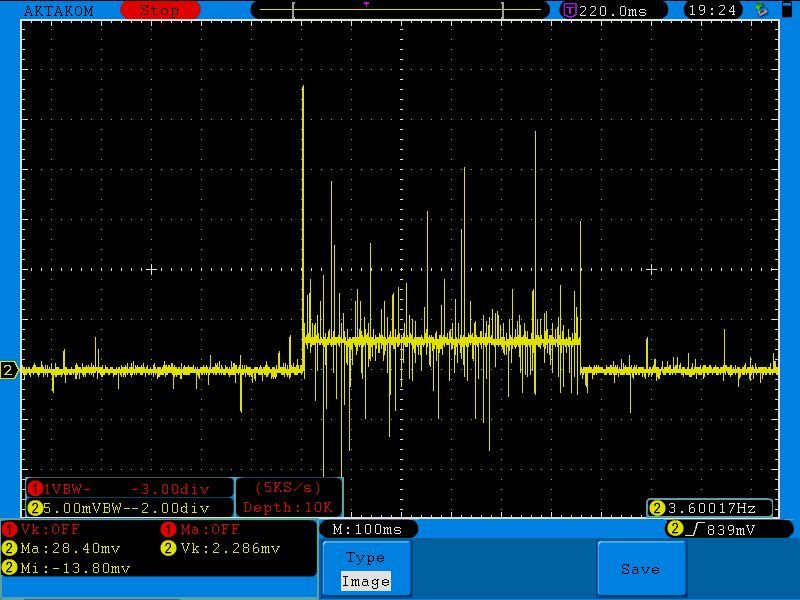Click the USB connection icon in top bar
This screenshot has height=600, width=800.
click(x=762, y=10)
